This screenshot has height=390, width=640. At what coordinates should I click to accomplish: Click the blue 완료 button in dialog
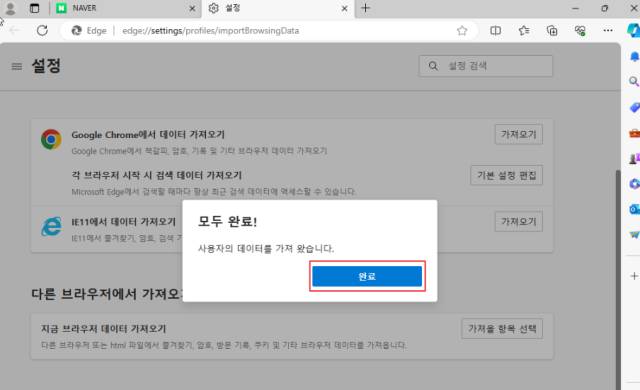coord(367,276)
